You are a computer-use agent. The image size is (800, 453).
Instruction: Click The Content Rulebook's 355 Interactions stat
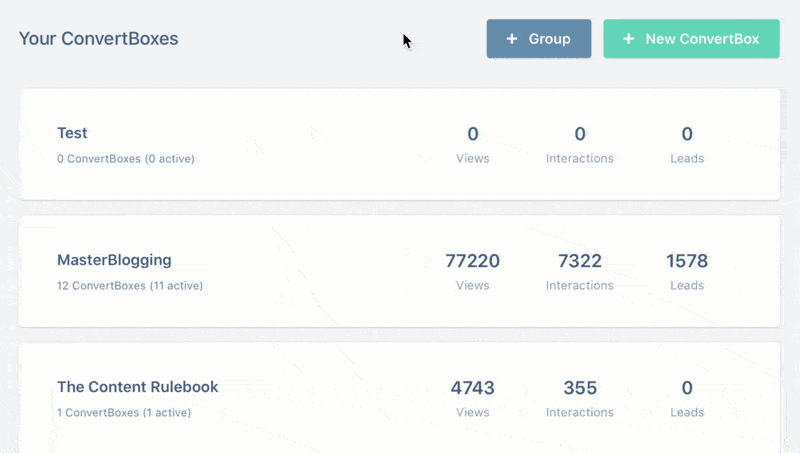[579, 389]
